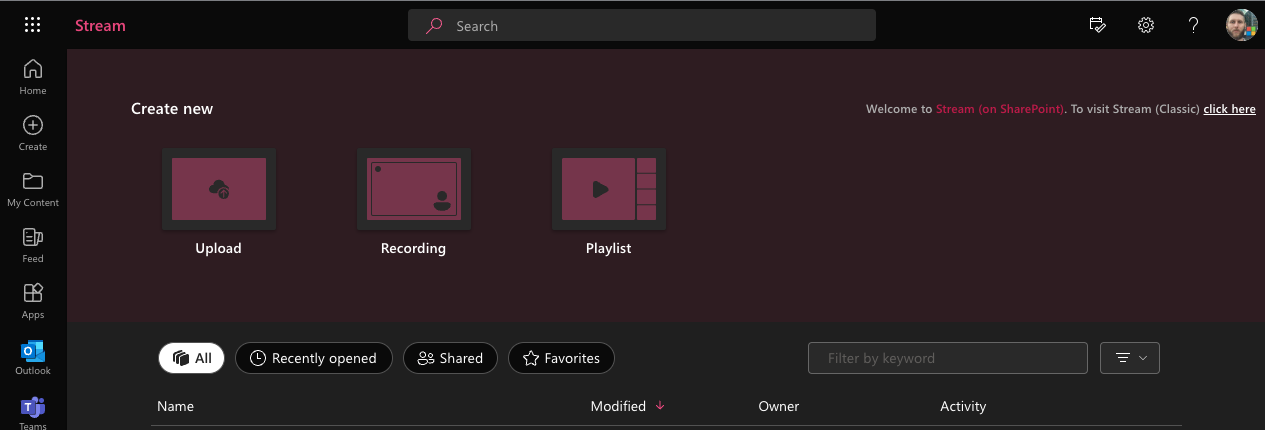Click the Filter by keyword field

tap(947, 358)
